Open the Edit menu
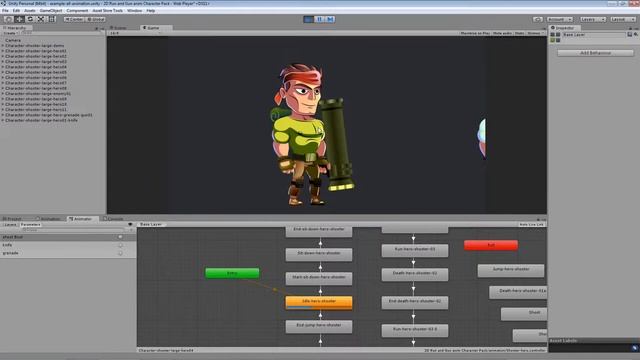 16,11
